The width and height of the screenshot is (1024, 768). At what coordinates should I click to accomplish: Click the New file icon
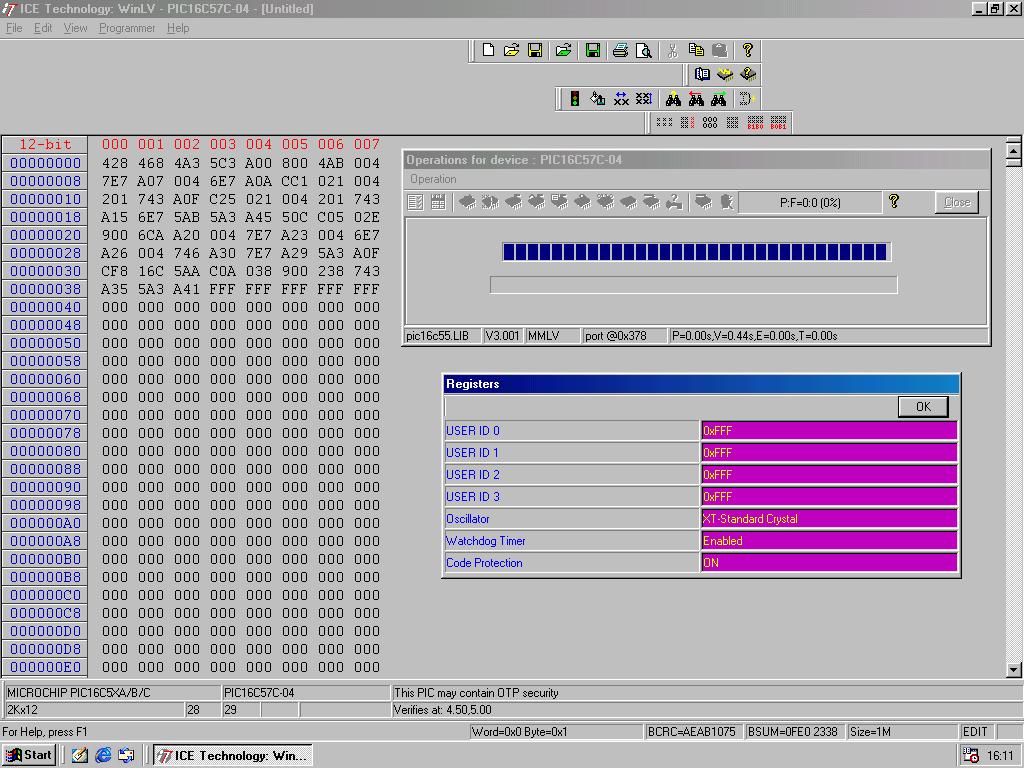point(488,50)
